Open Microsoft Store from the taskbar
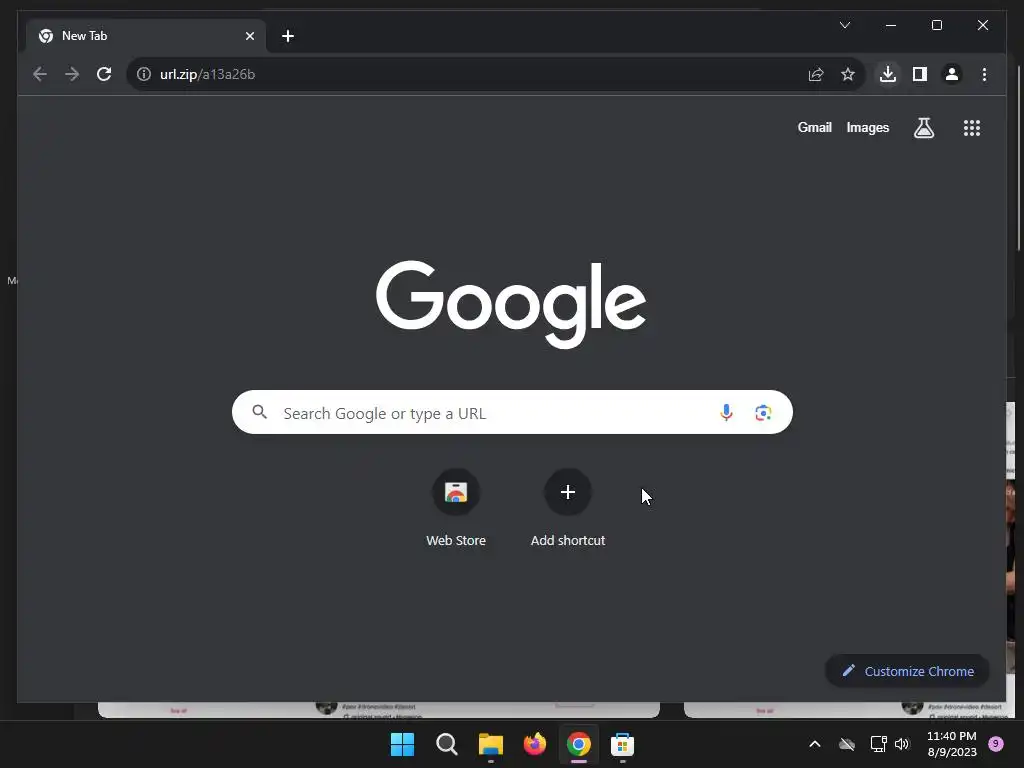Screen dimensions: 1024x768 click(622, 744)
